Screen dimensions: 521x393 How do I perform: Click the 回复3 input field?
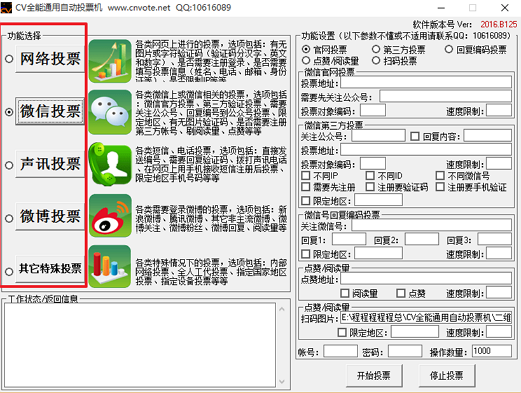point(495,239)
